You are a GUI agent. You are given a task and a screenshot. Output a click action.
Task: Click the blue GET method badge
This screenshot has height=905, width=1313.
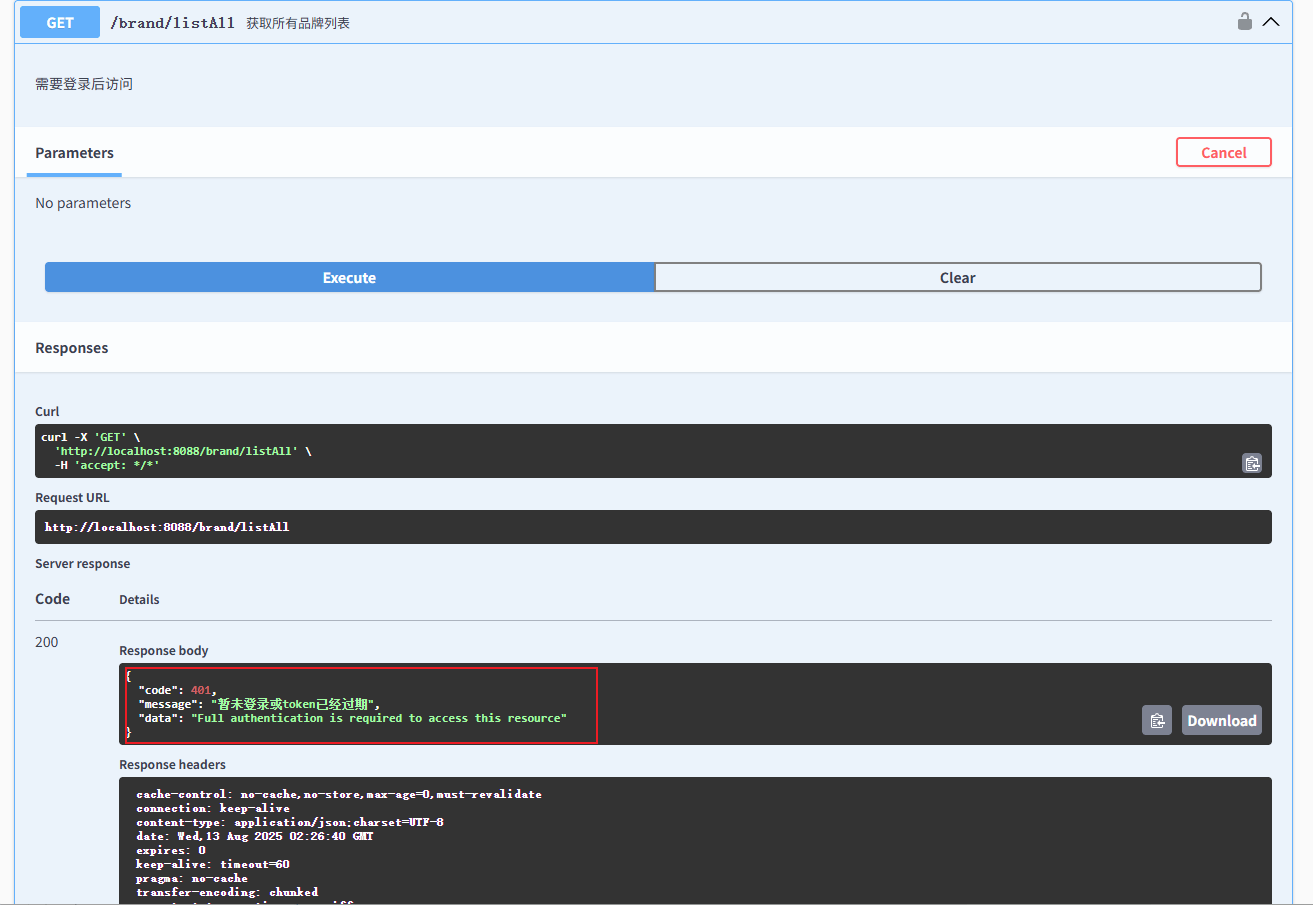pos(60,22)
